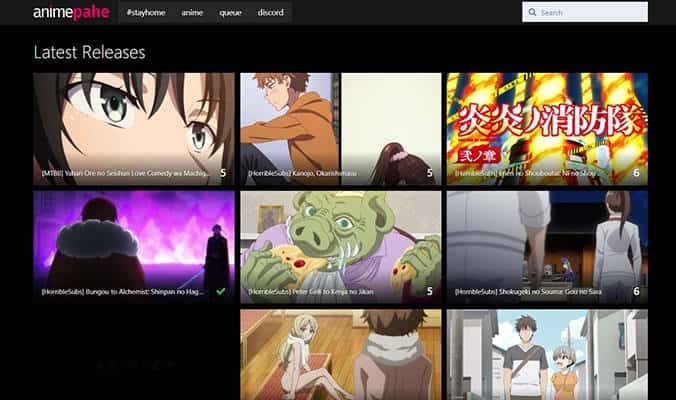Click Bungou to Alchemist title text
This screenshot has height=400, width=676.
pos(123,292)
